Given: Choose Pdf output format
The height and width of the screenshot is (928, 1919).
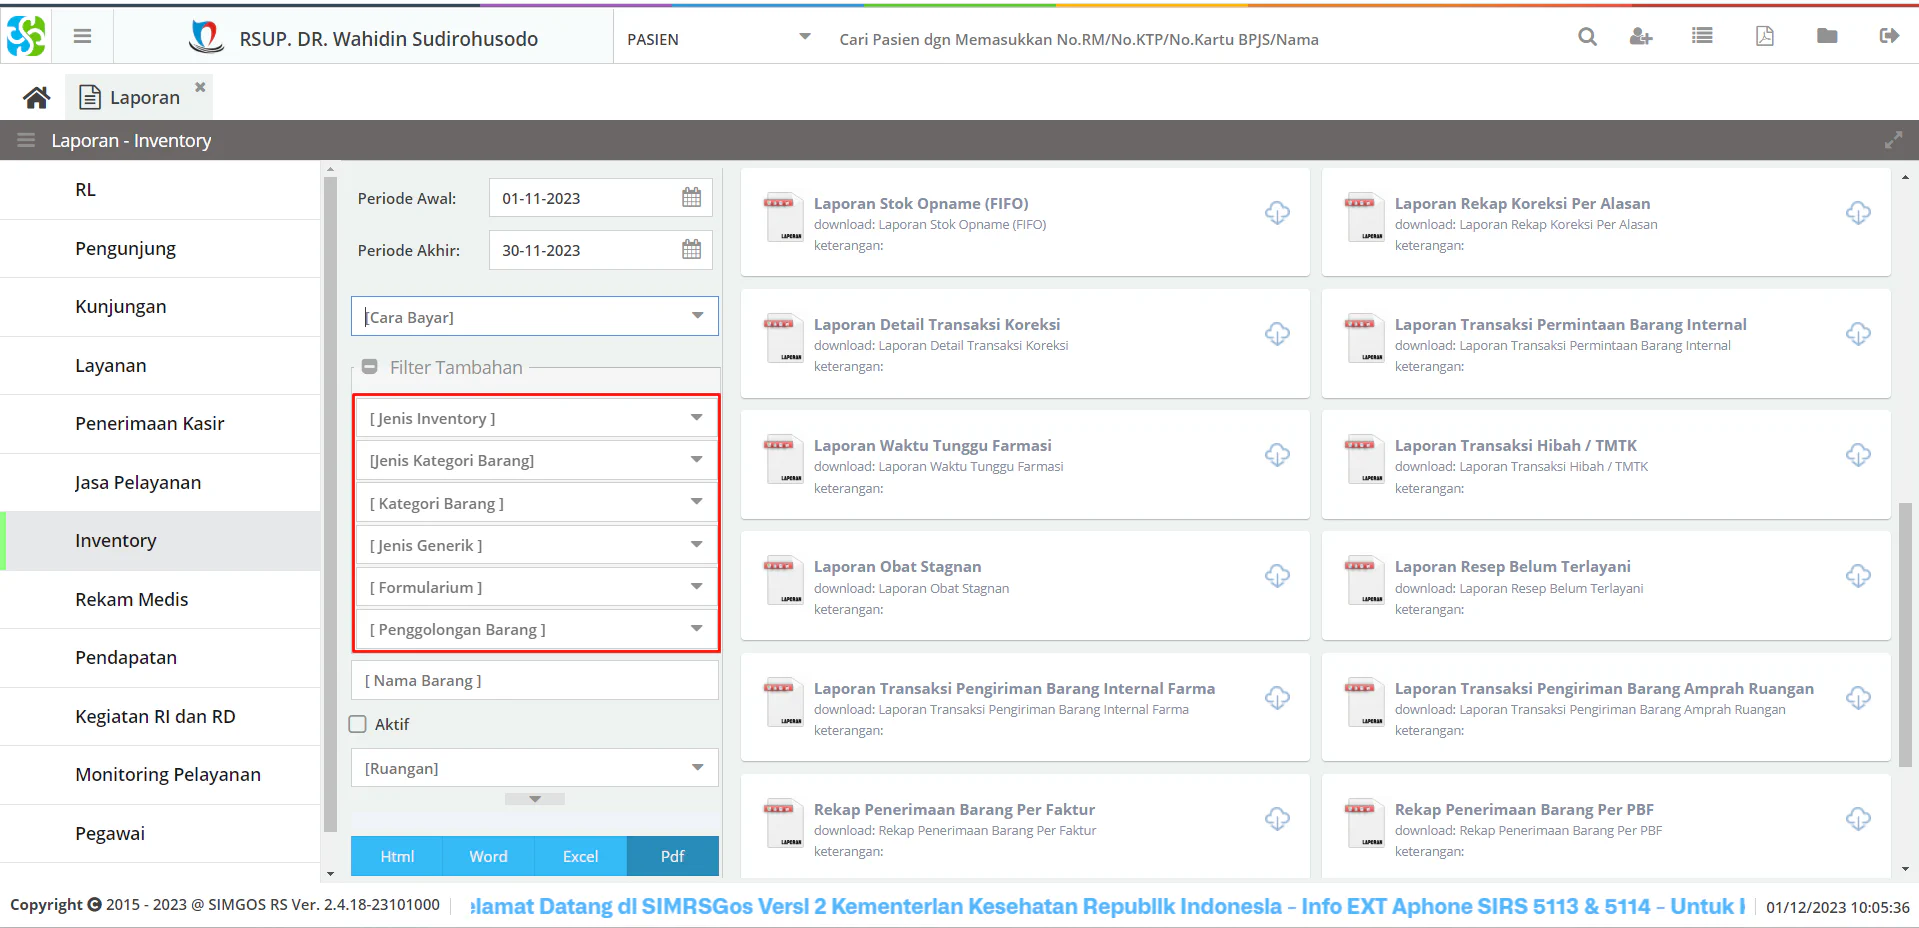Looking at the screenshot, I should 673,856.
